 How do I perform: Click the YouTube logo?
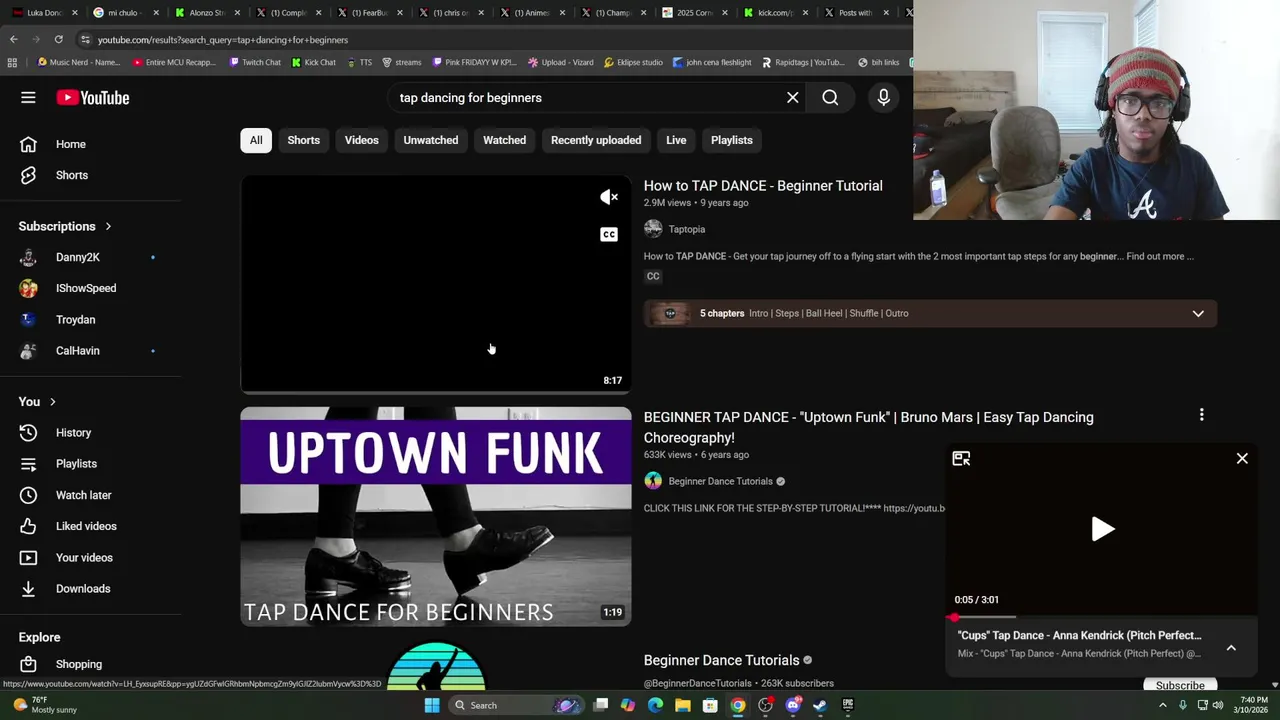93,97
